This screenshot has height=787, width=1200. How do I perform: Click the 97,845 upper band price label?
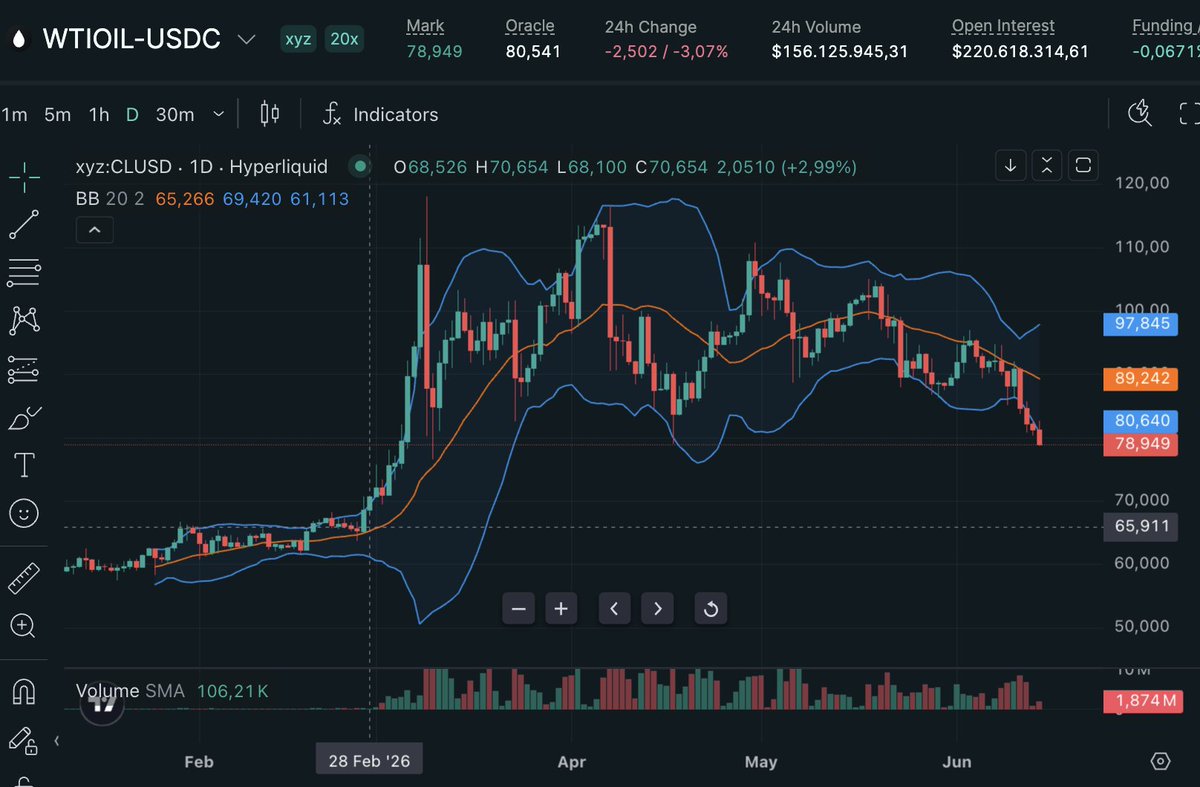click(x=1141, y=323)
